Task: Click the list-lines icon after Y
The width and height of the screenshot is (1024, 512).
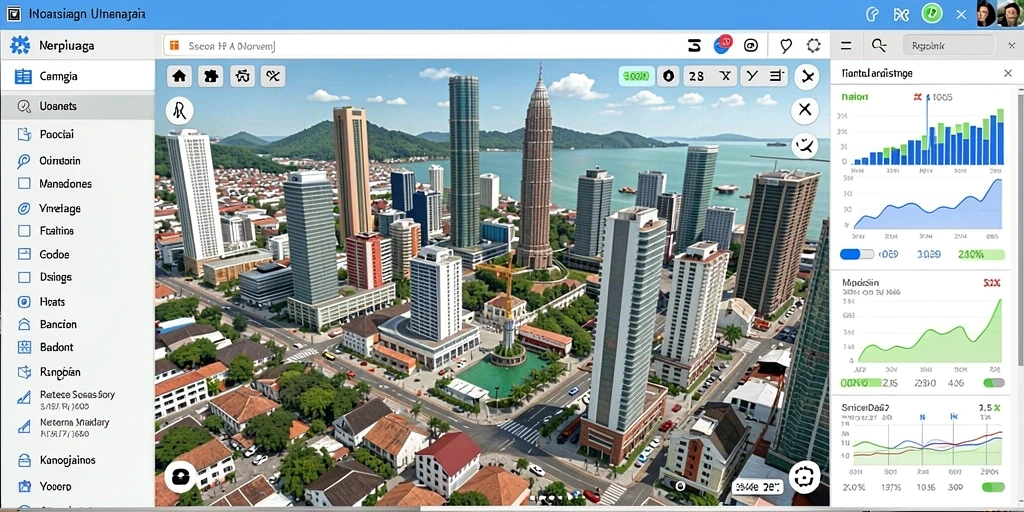Action: [776, 76]
